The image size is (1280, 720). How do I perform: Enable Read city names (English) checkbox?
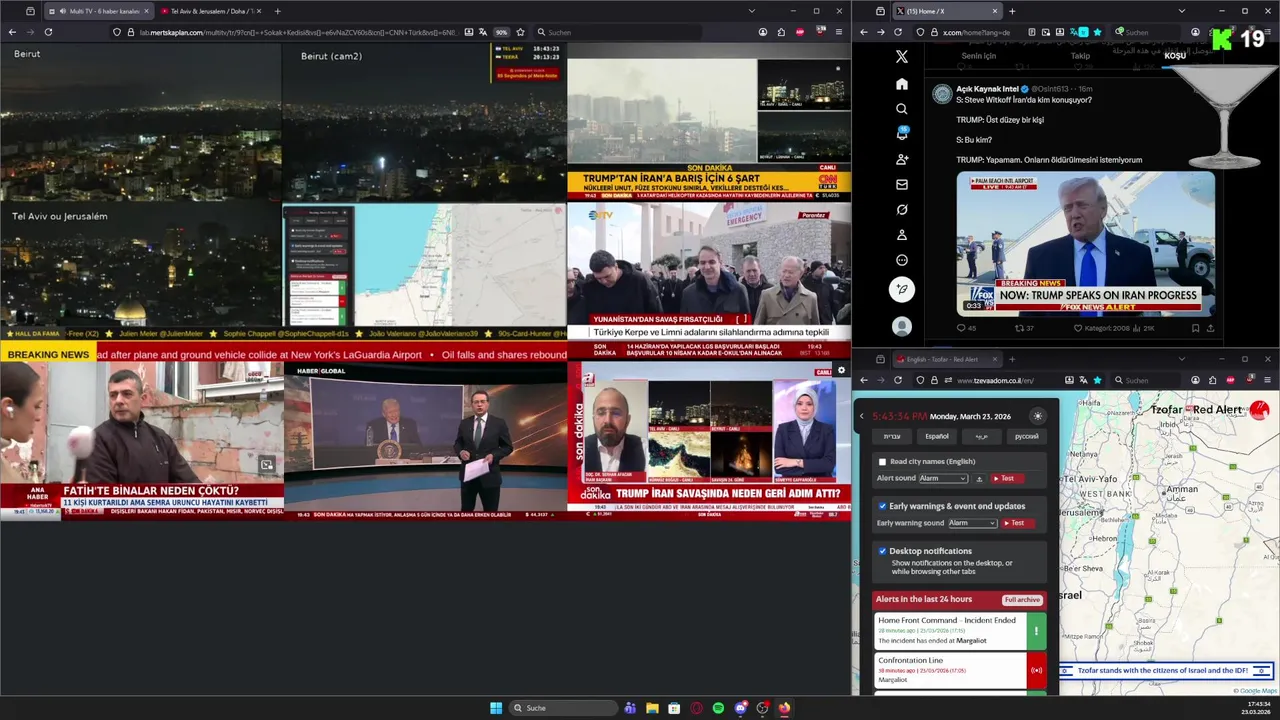pyautogui.click(x=882, y=462)
